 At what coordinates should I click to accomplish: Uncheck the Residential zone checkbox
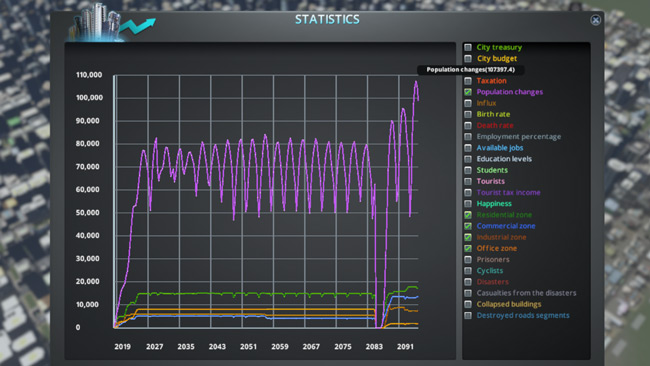click(x=468, y=215)
